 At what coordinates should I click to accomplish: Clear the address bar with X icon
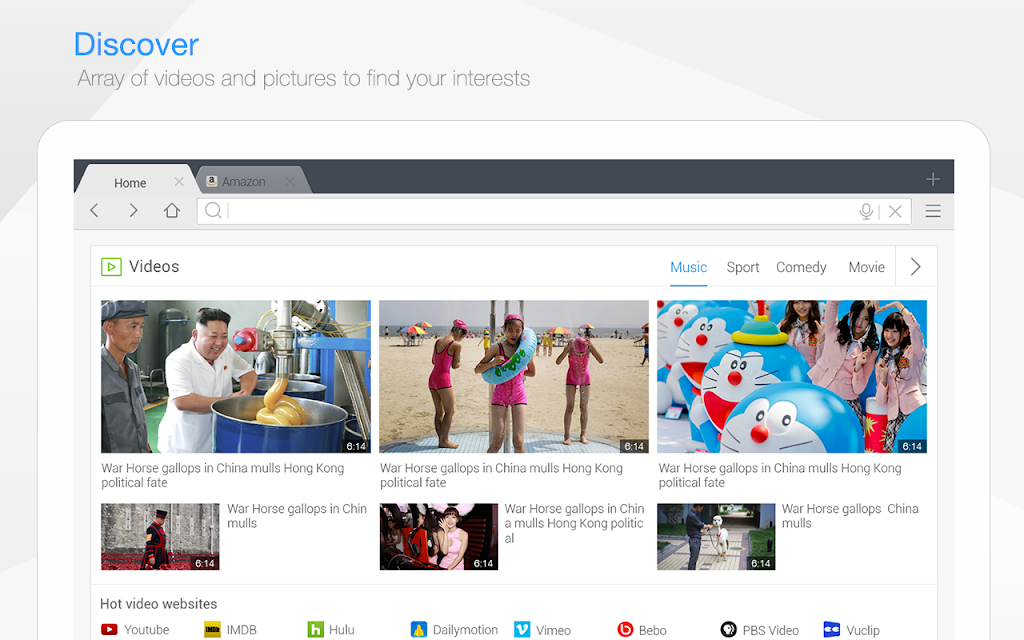(895, 211)
